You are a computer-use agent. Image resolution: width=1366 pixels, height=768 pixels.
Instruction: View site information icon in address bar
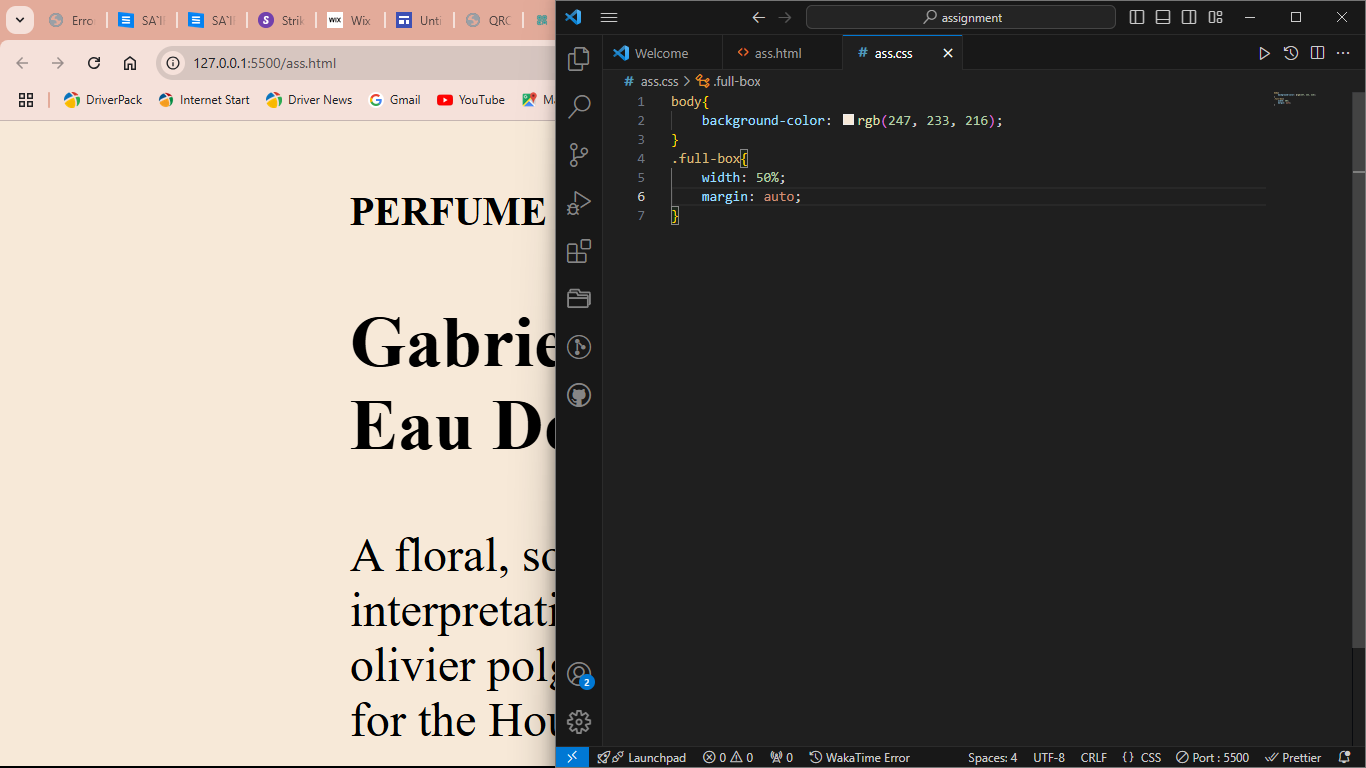pos(173,63)
